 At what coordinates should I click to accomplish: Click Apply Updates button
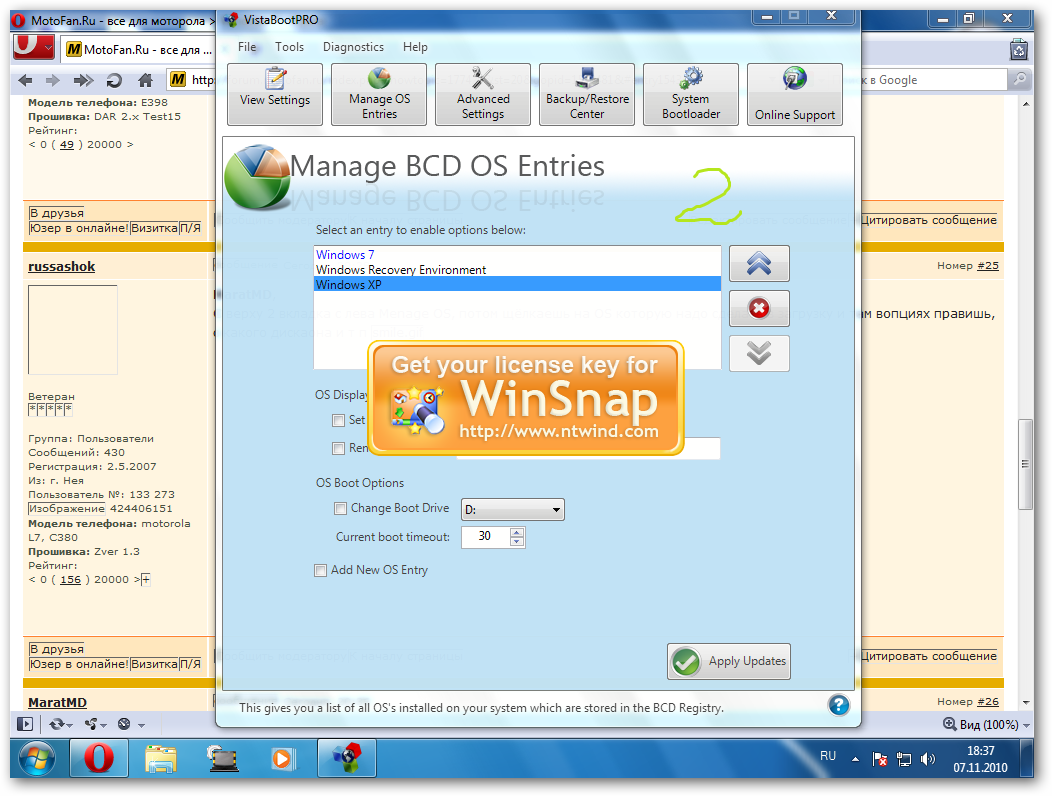(729, 661)
